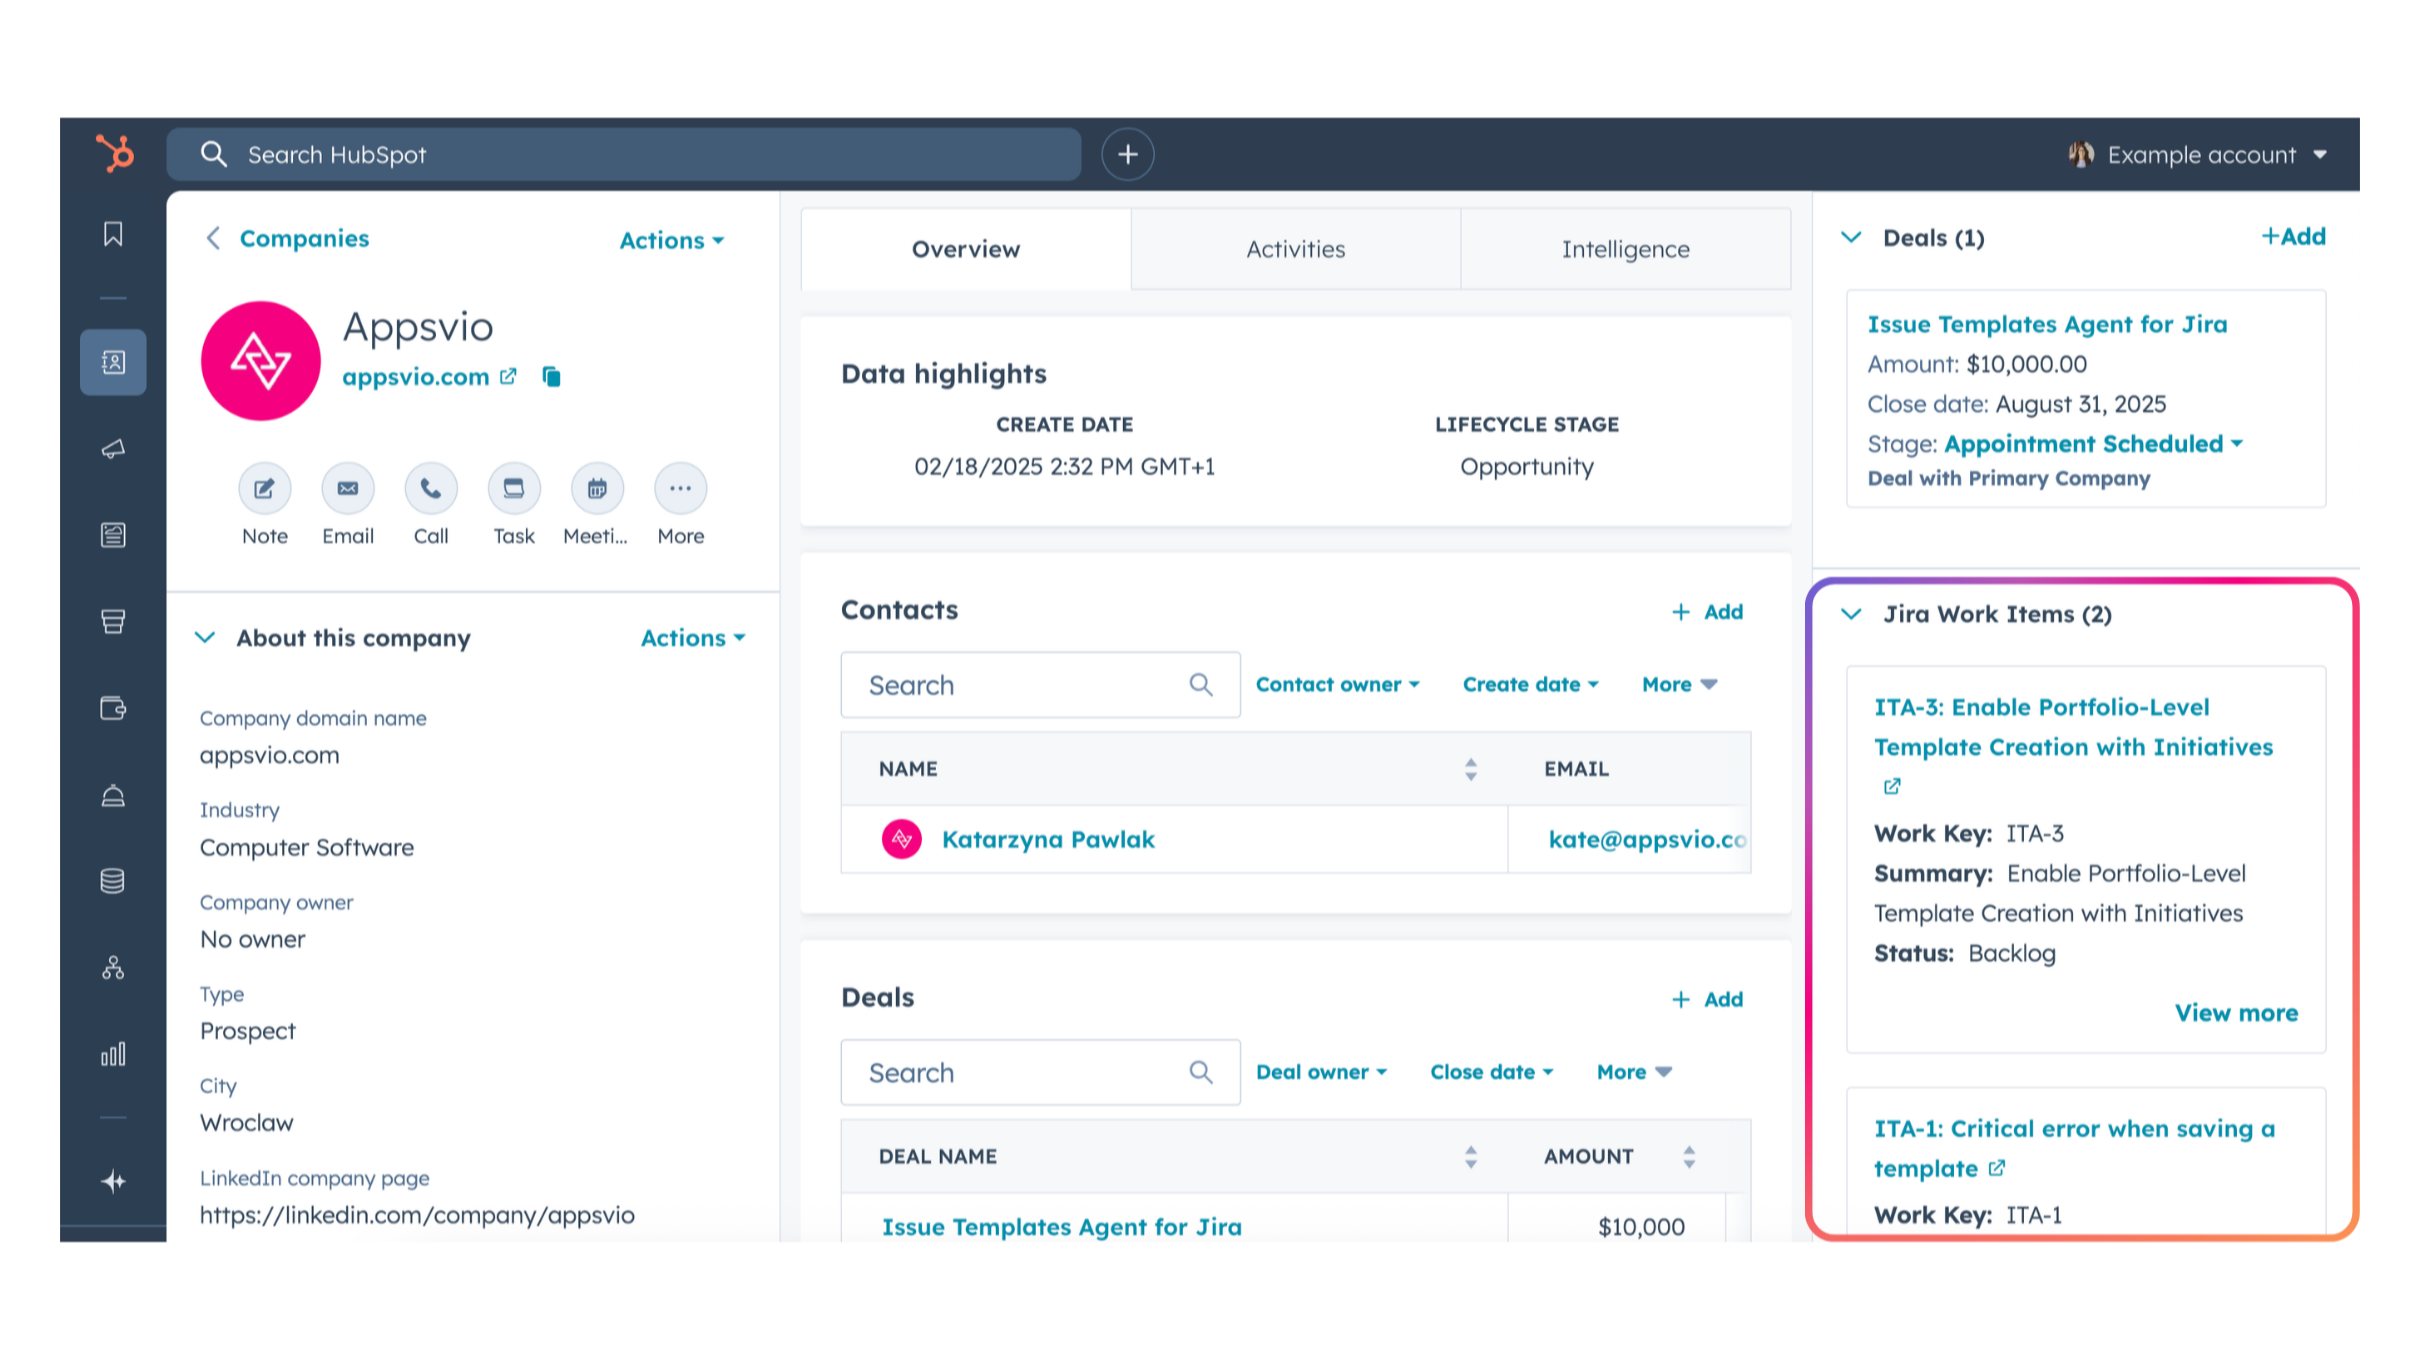Open the More actions icon beside Meeting
Image resolution: width=2419 pixels, height=1361 pixels.
[x=679, y=489]
